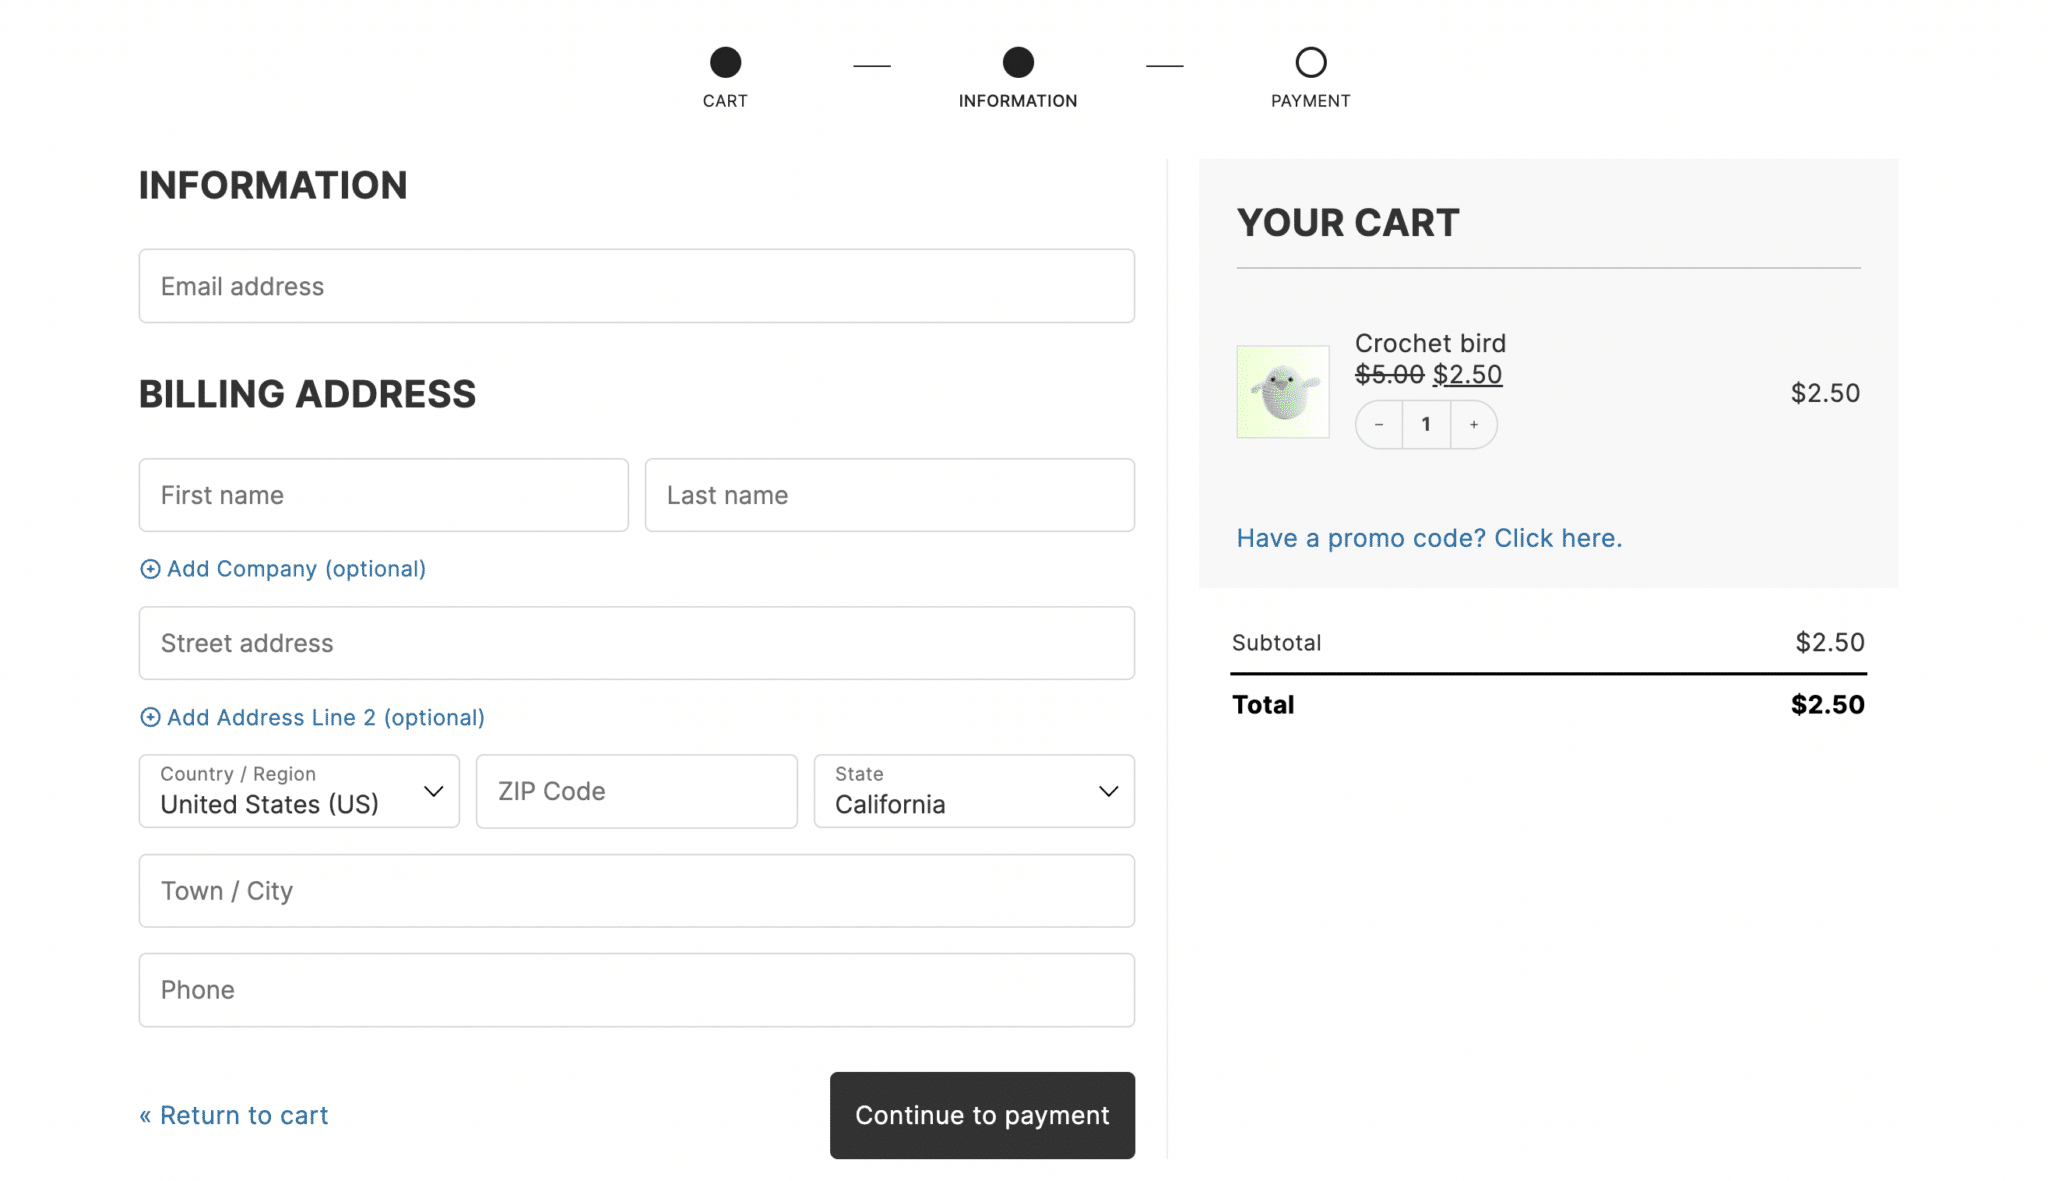
Task: Click the empty Payment step circle
Action: click(1311, 60)
